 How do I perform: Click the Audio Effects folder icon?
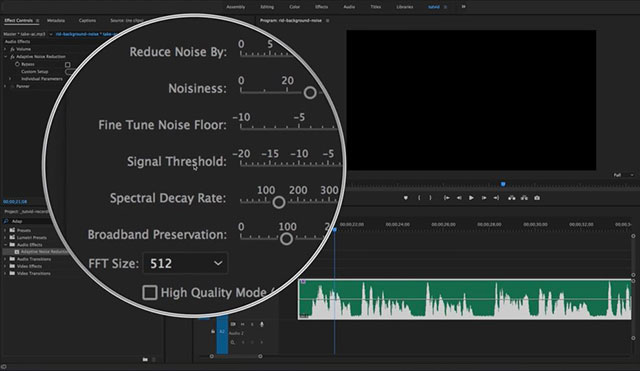(12, 244)
